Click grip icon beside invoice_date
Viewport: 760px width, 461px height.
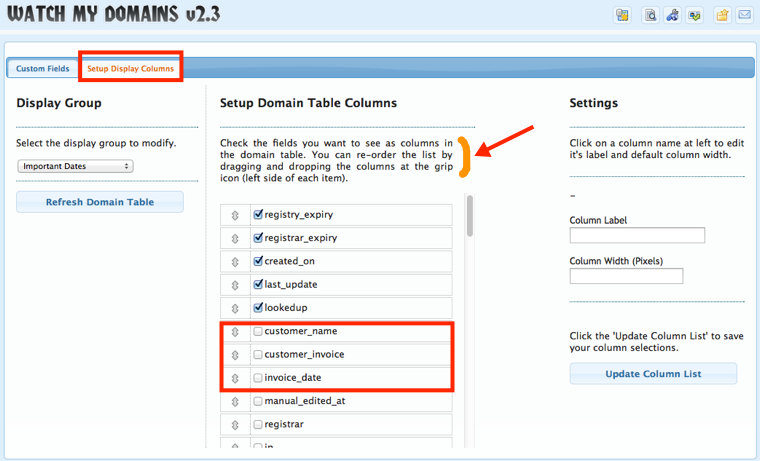235,378
